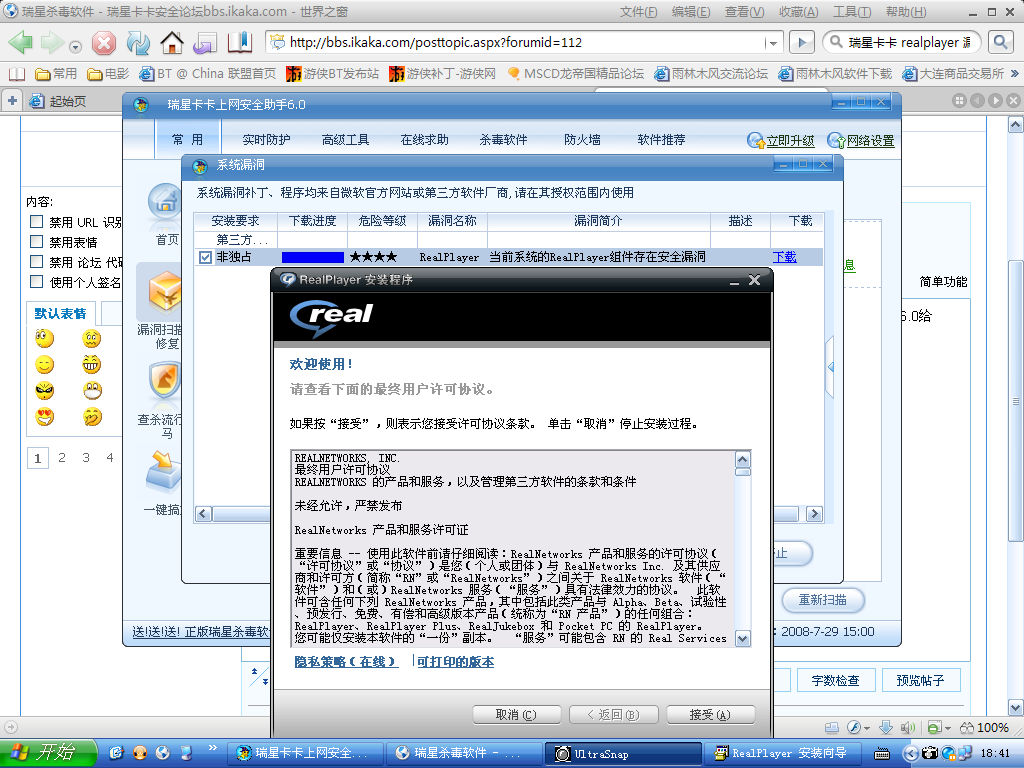Toggle the 禁用表情 checkbox
1024x768 pixels.
(37, 242)
